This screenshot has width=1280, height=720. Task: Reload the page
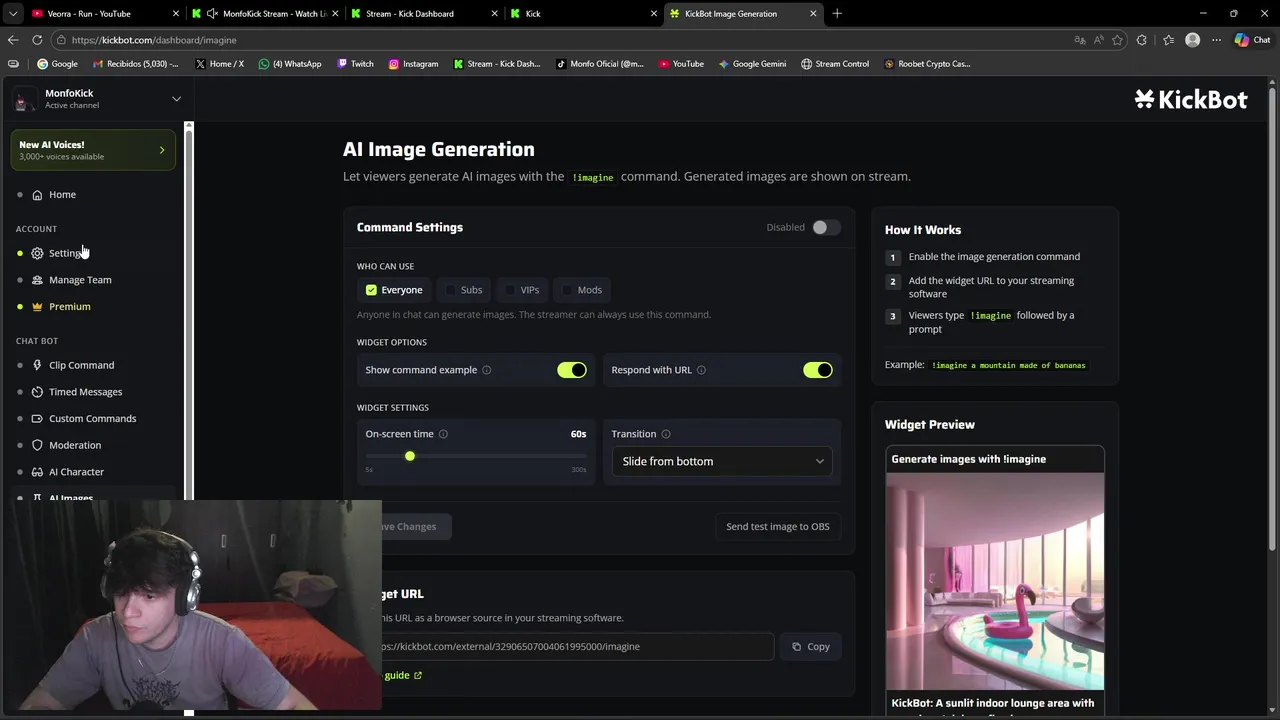(x=37, y=40)
